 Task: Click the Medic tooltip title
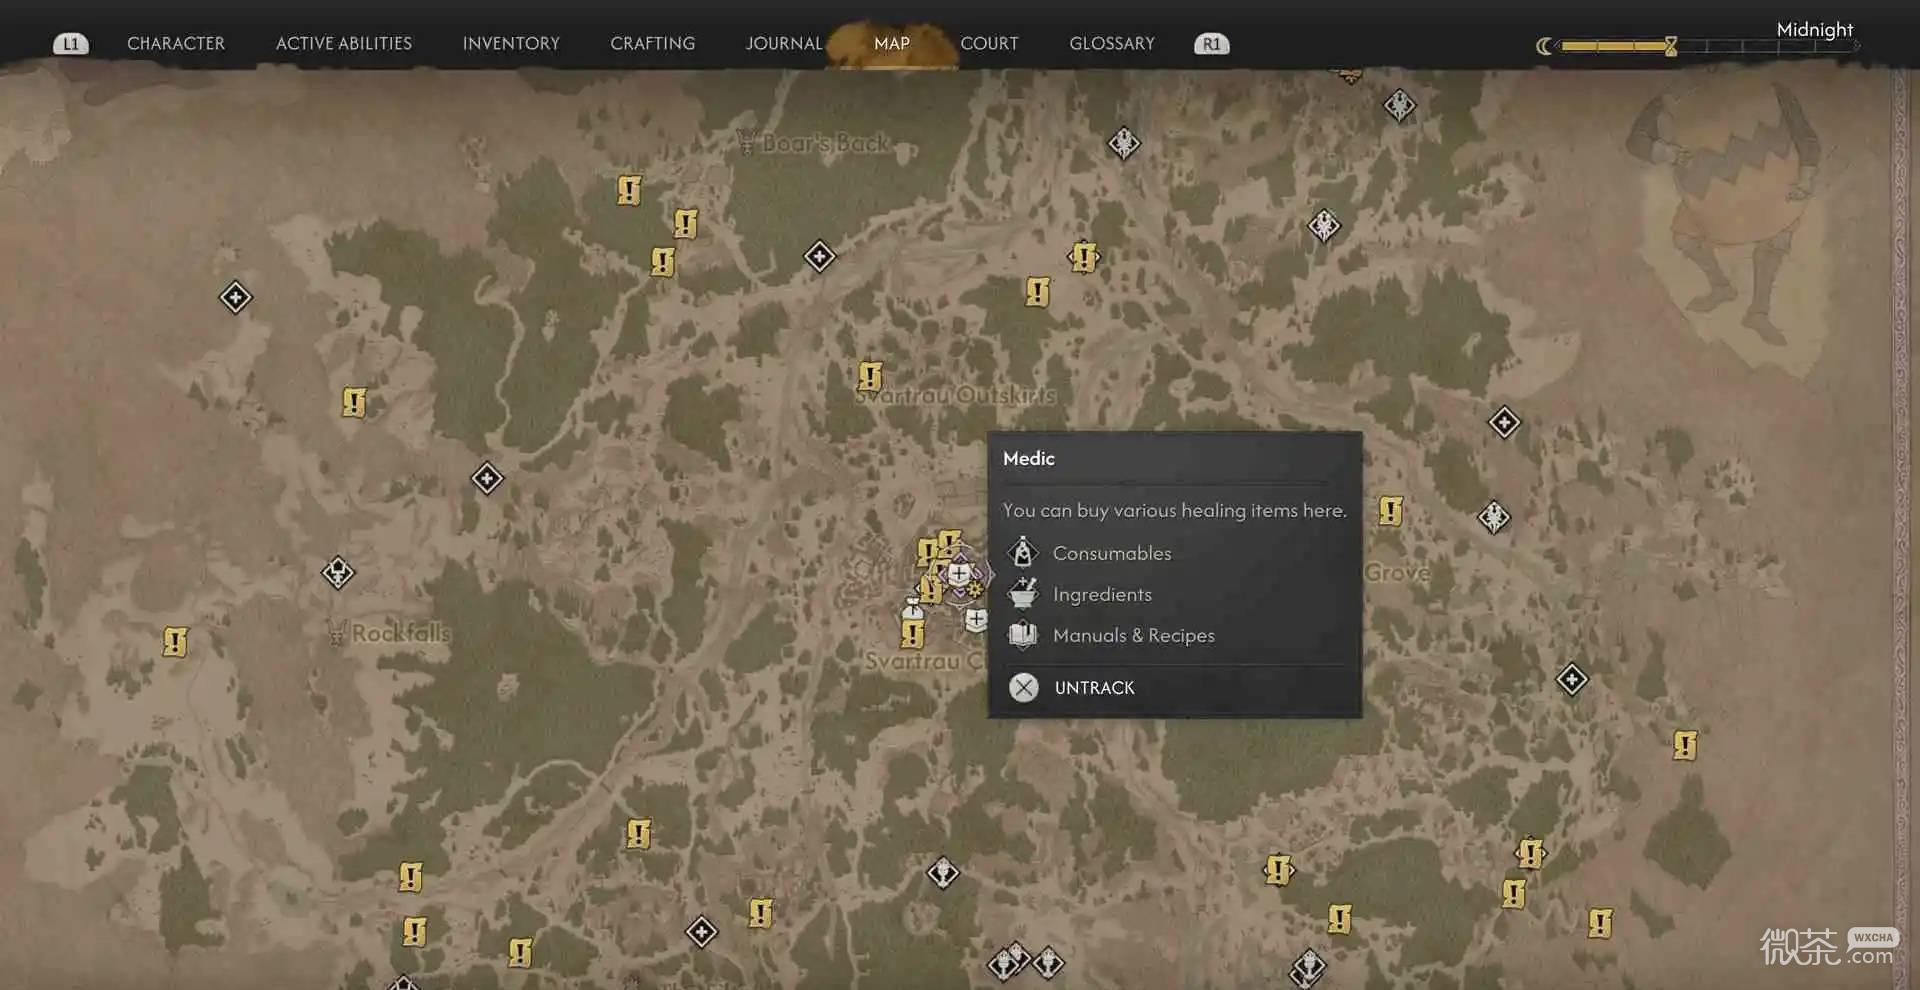coord(1029,458)
